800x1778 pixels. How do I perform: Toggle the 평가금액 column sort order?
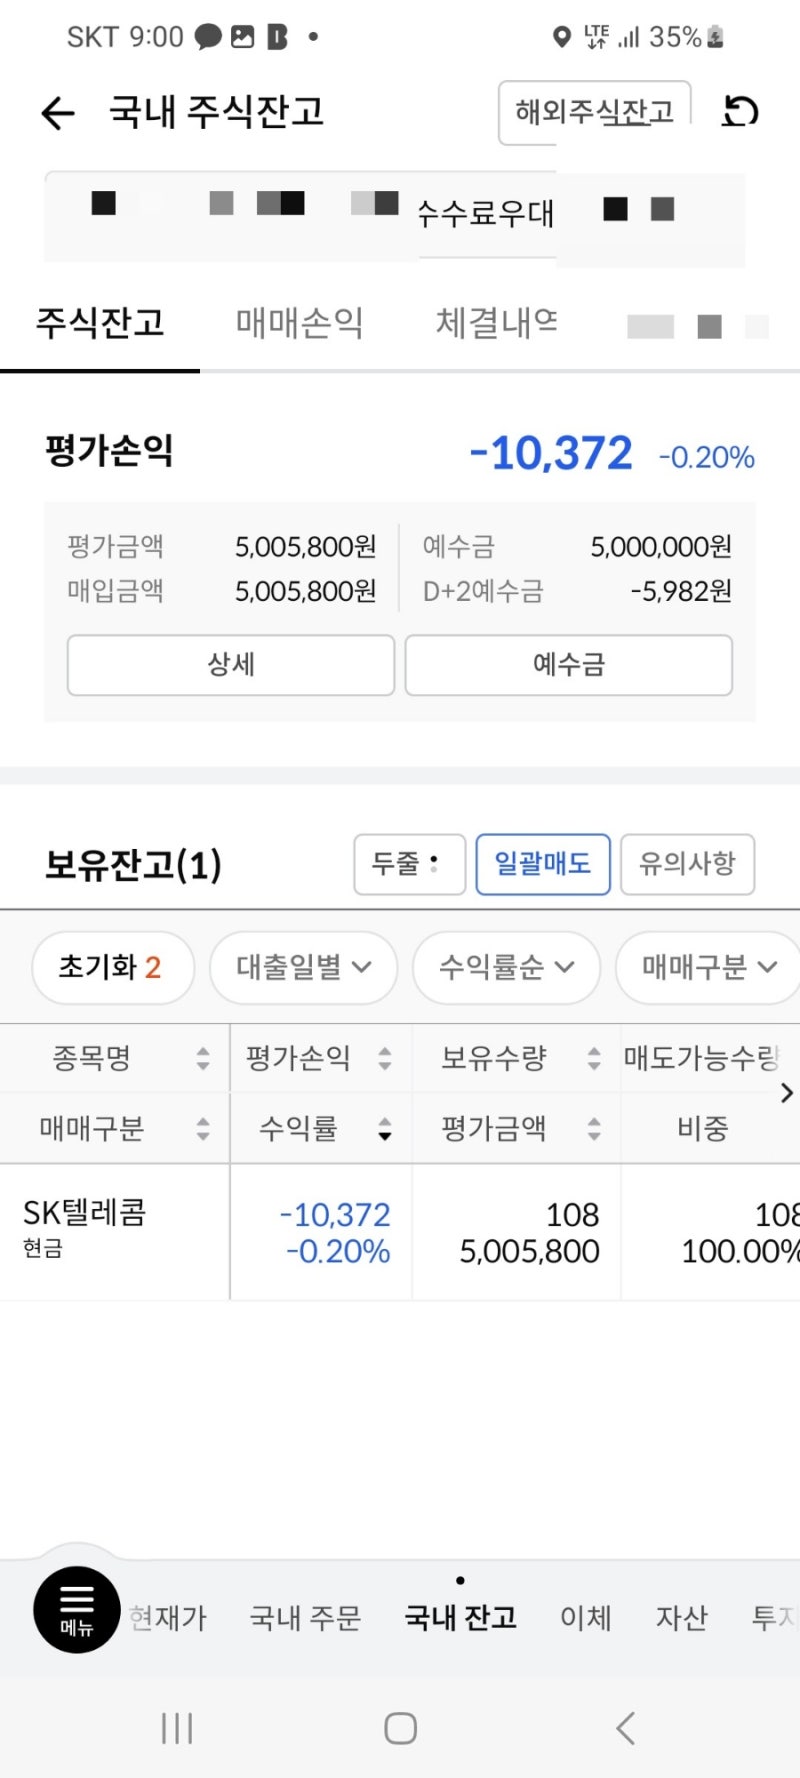point(593,1128)
